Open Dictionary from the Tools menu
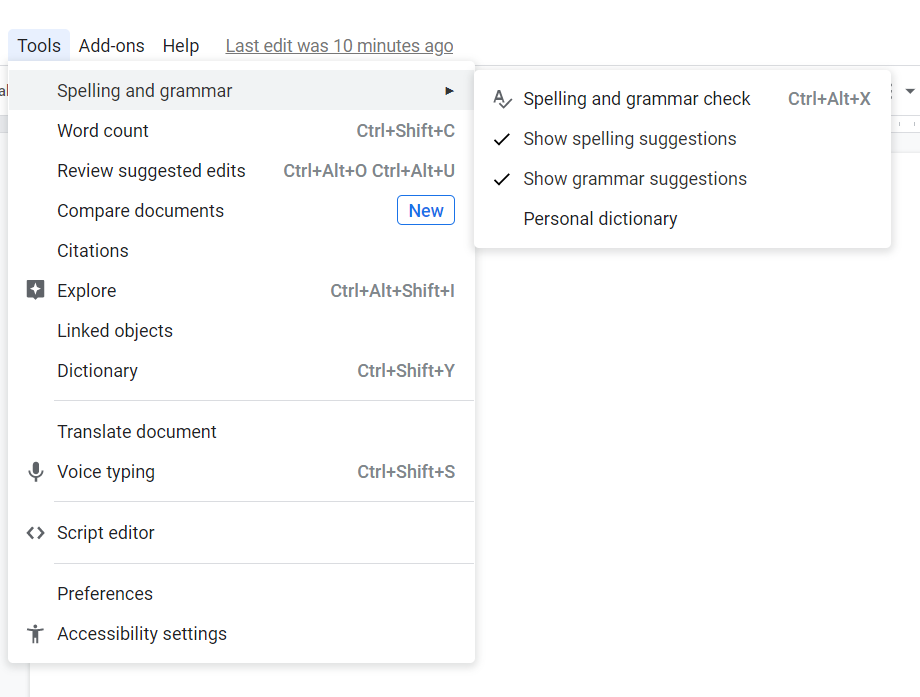 241,370
